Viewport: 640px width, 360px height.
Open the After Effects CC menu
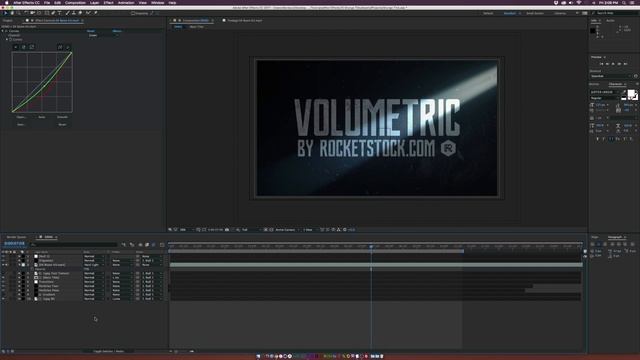(27, 2)
